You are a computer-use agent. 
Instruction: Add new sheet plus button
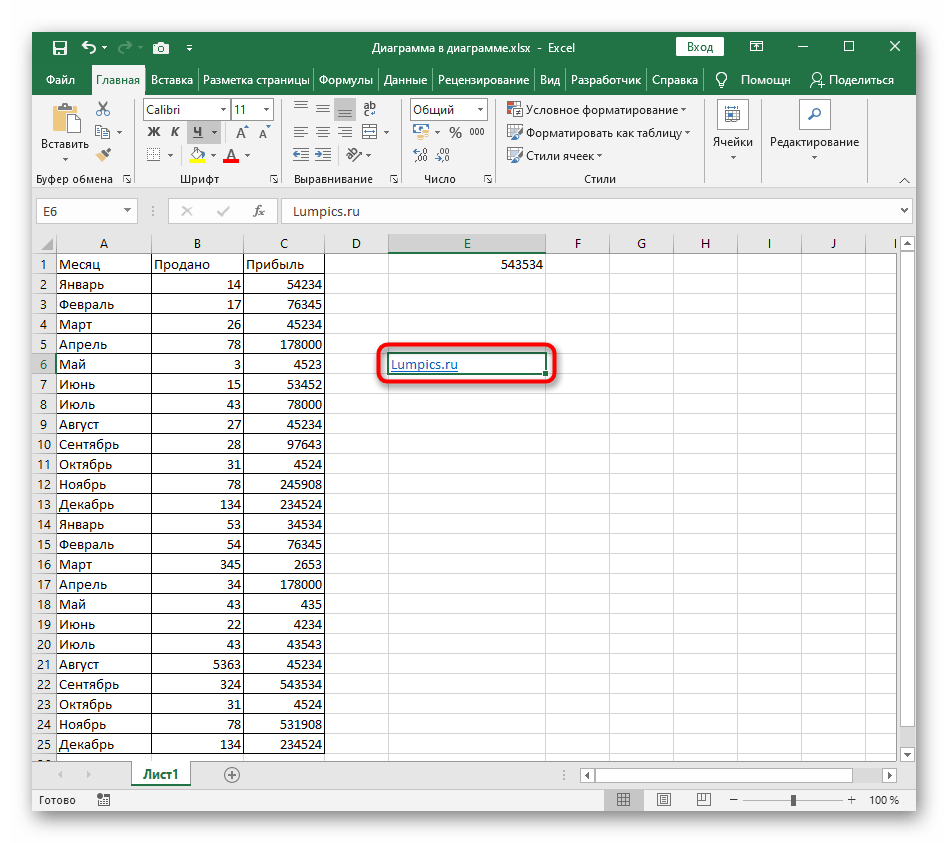pos(232,775)
